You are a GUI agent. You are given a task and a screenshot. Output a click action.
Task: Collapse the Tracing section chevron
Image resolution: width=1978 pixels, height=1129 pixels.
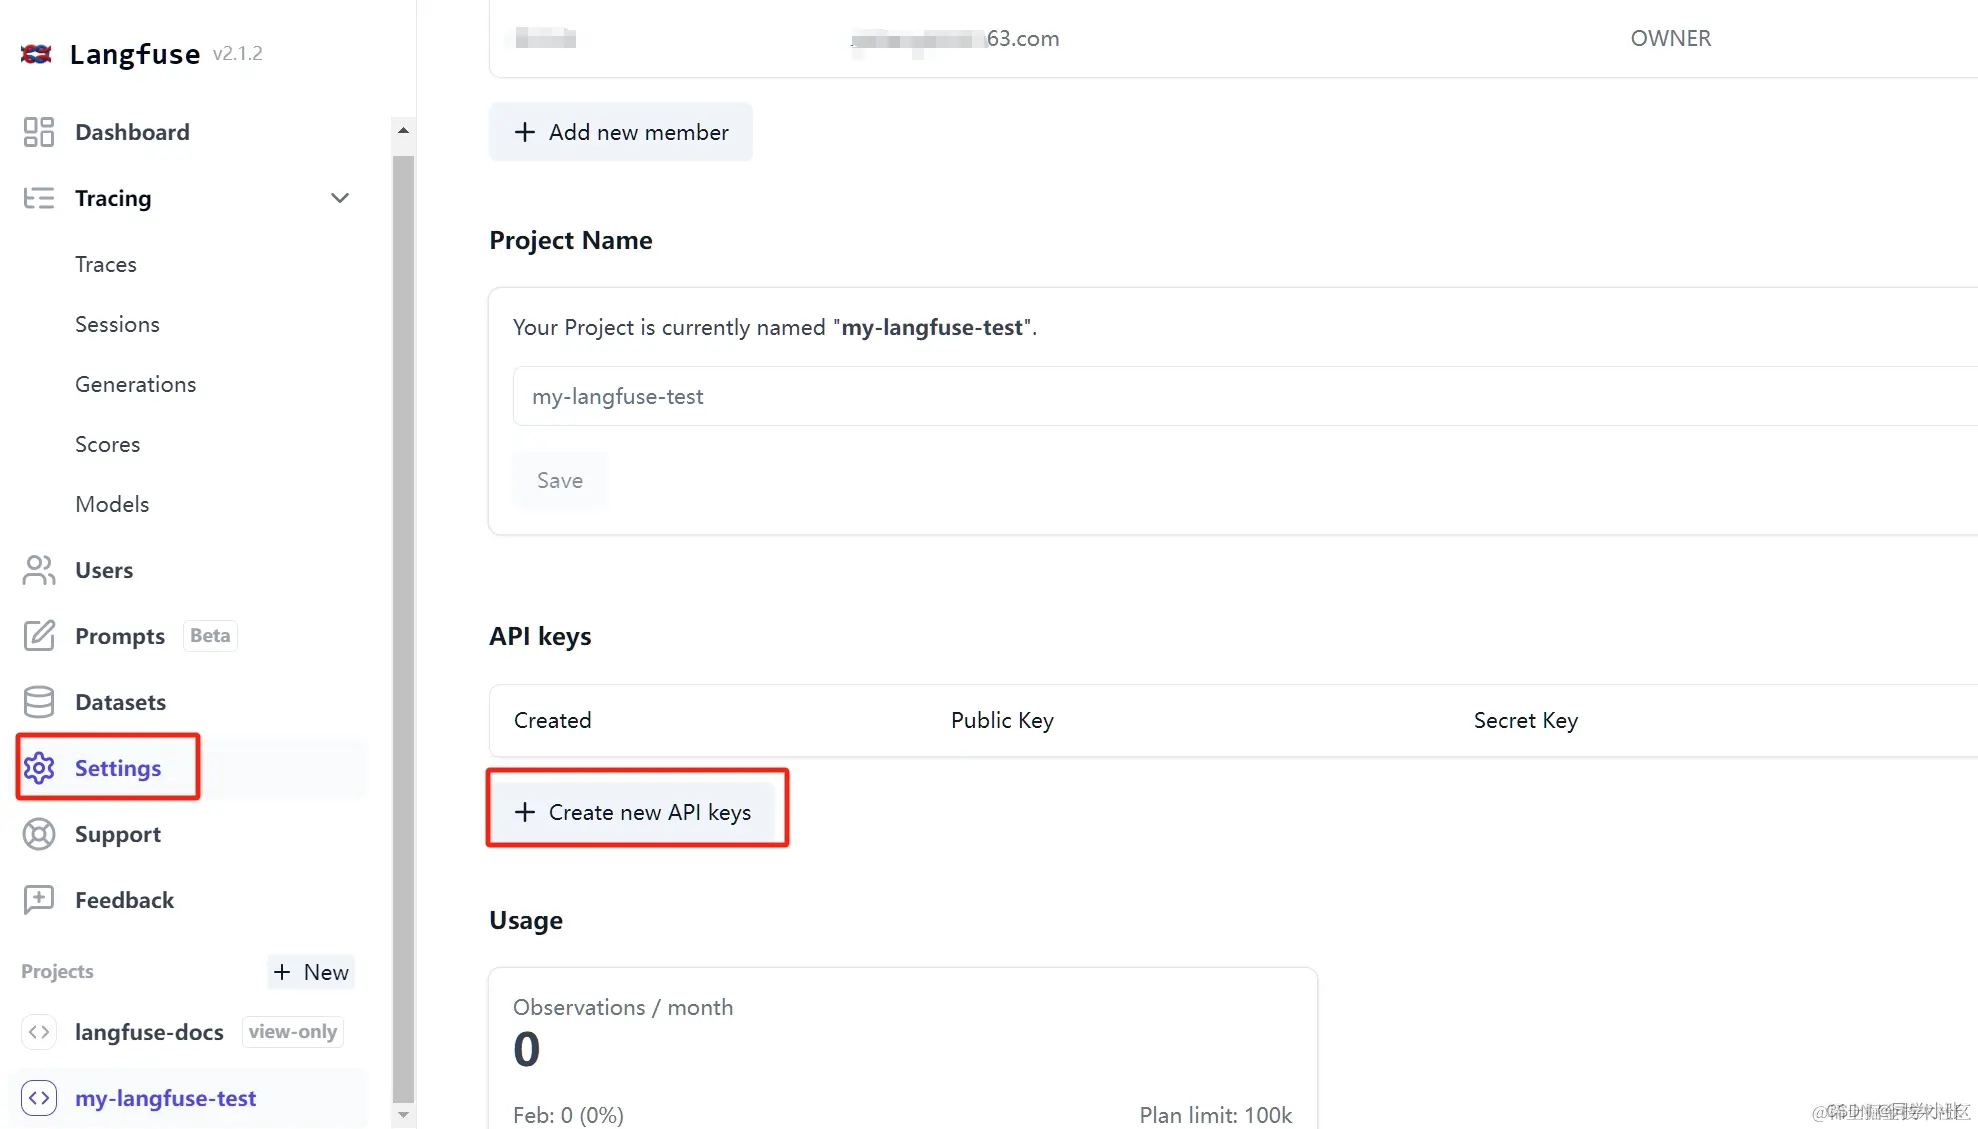point(340,198)
